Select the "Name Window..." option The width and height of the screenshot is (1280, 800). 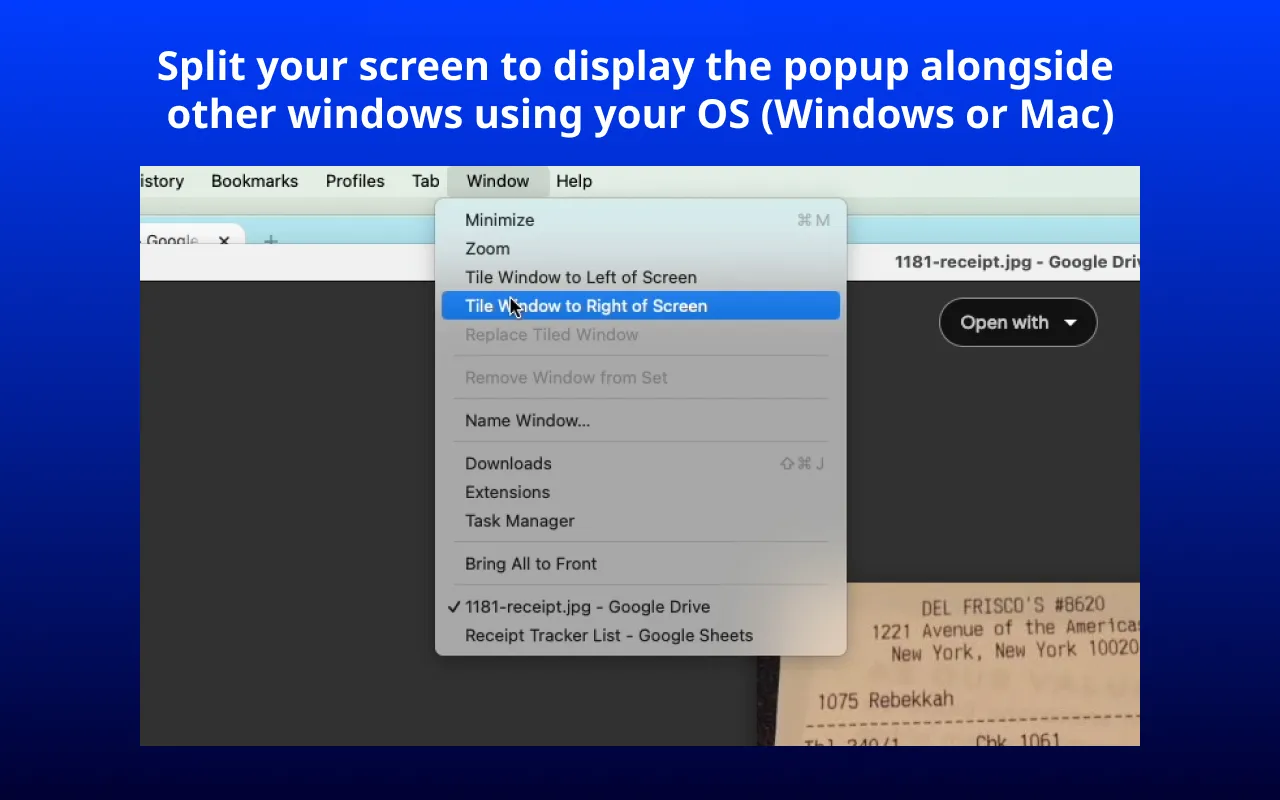pos(528,420)
